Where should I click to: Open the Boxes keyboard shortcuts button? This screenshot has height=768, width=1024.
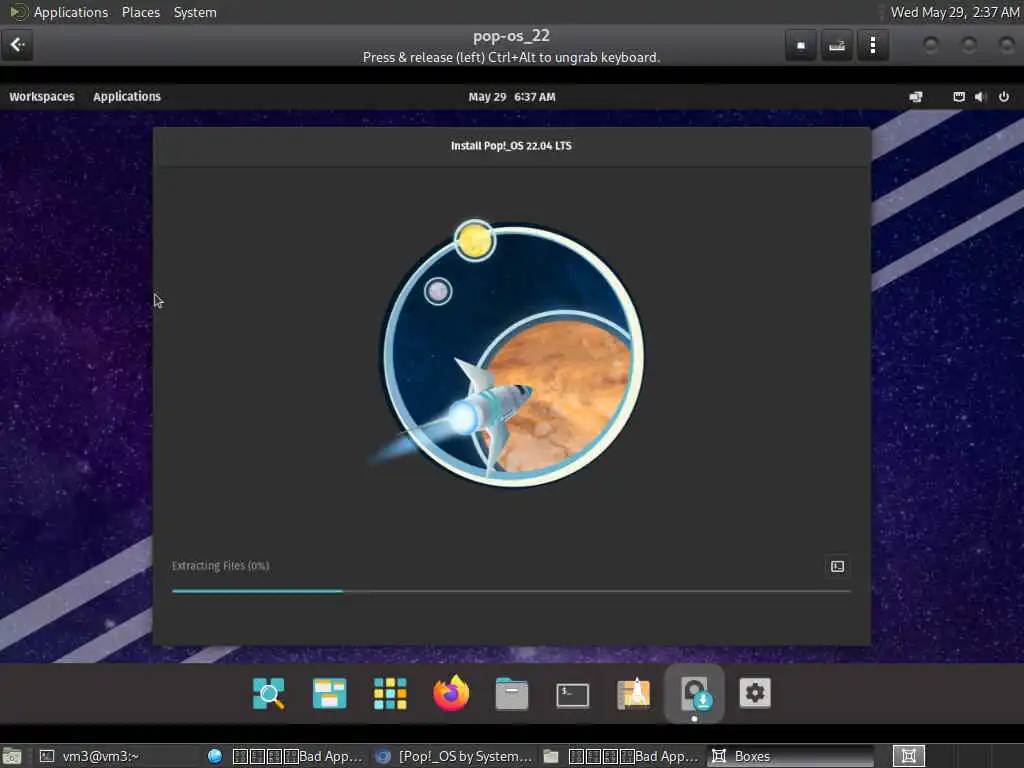coord(837,46)
